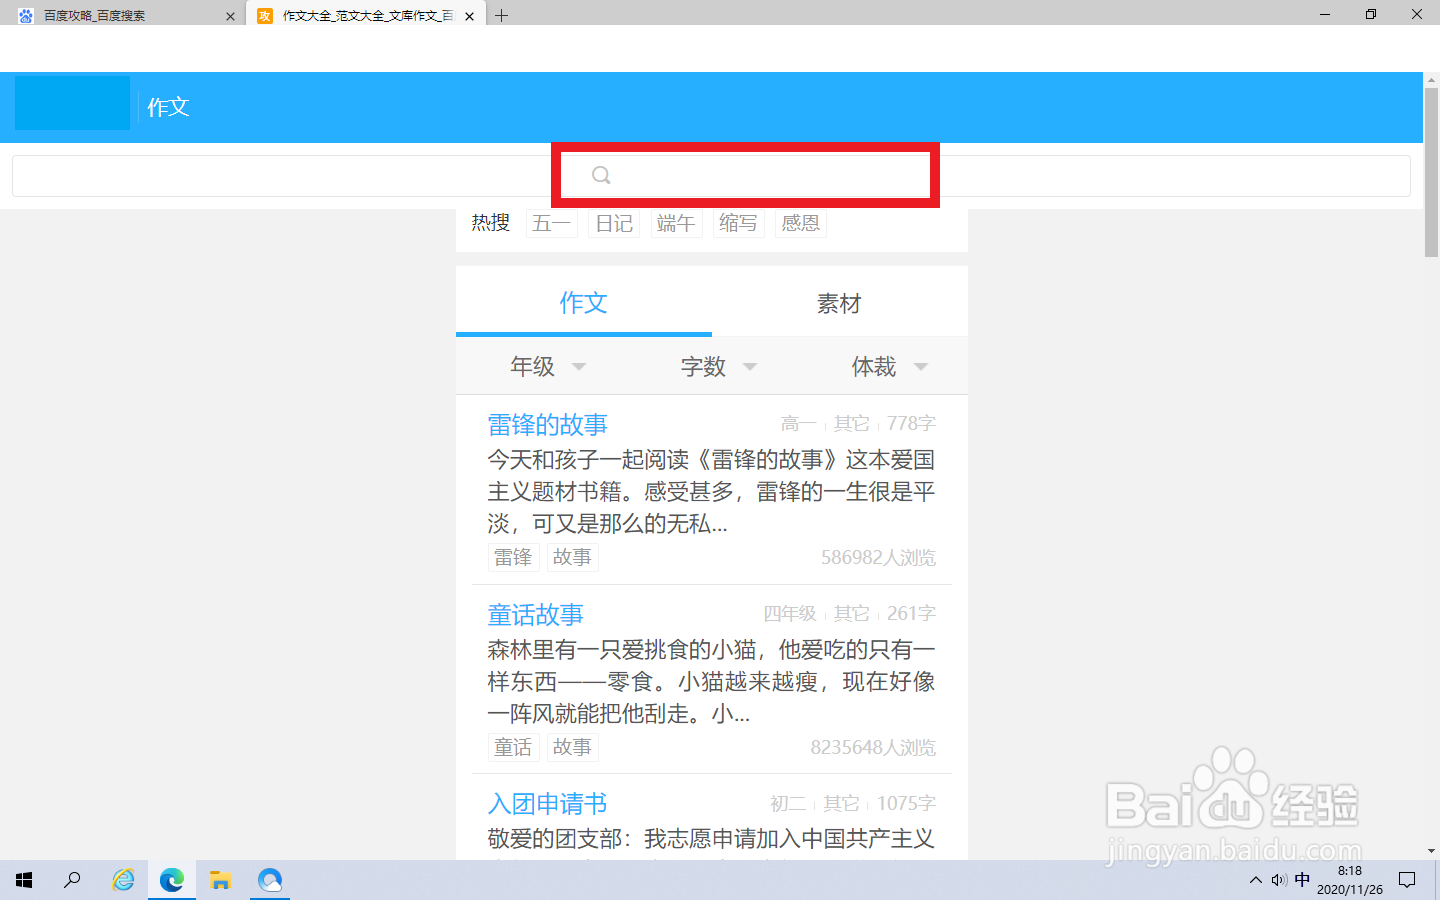Select hot search tag 日记
The height and width of the screenshot is (900, 1440).
614,223
